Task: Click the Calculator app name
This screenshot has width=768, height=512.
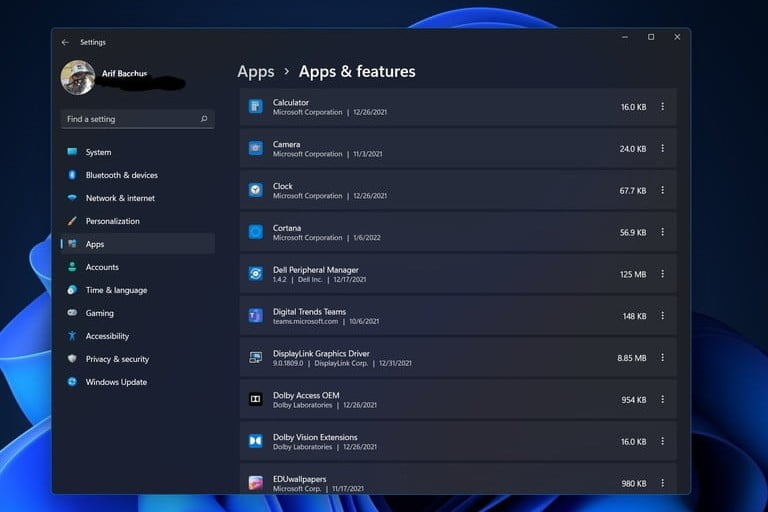Action: click(291, 102)
